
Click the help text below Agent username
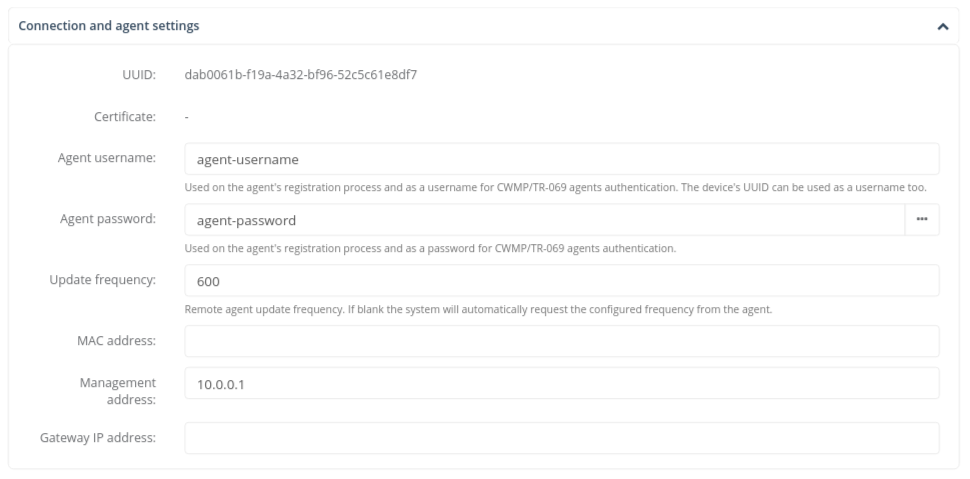coord(558,187)
